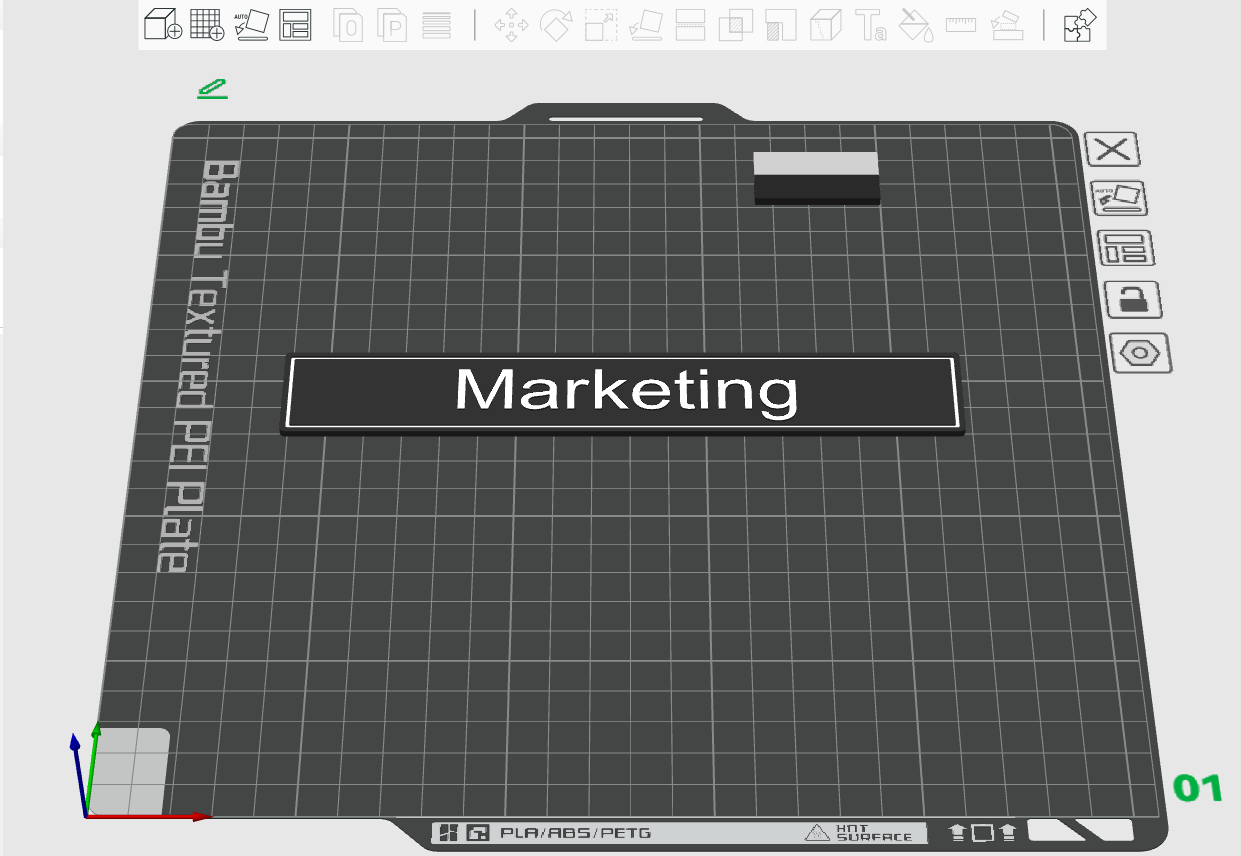Select the Move tool
1241x856 pixels.
point(511,26)
